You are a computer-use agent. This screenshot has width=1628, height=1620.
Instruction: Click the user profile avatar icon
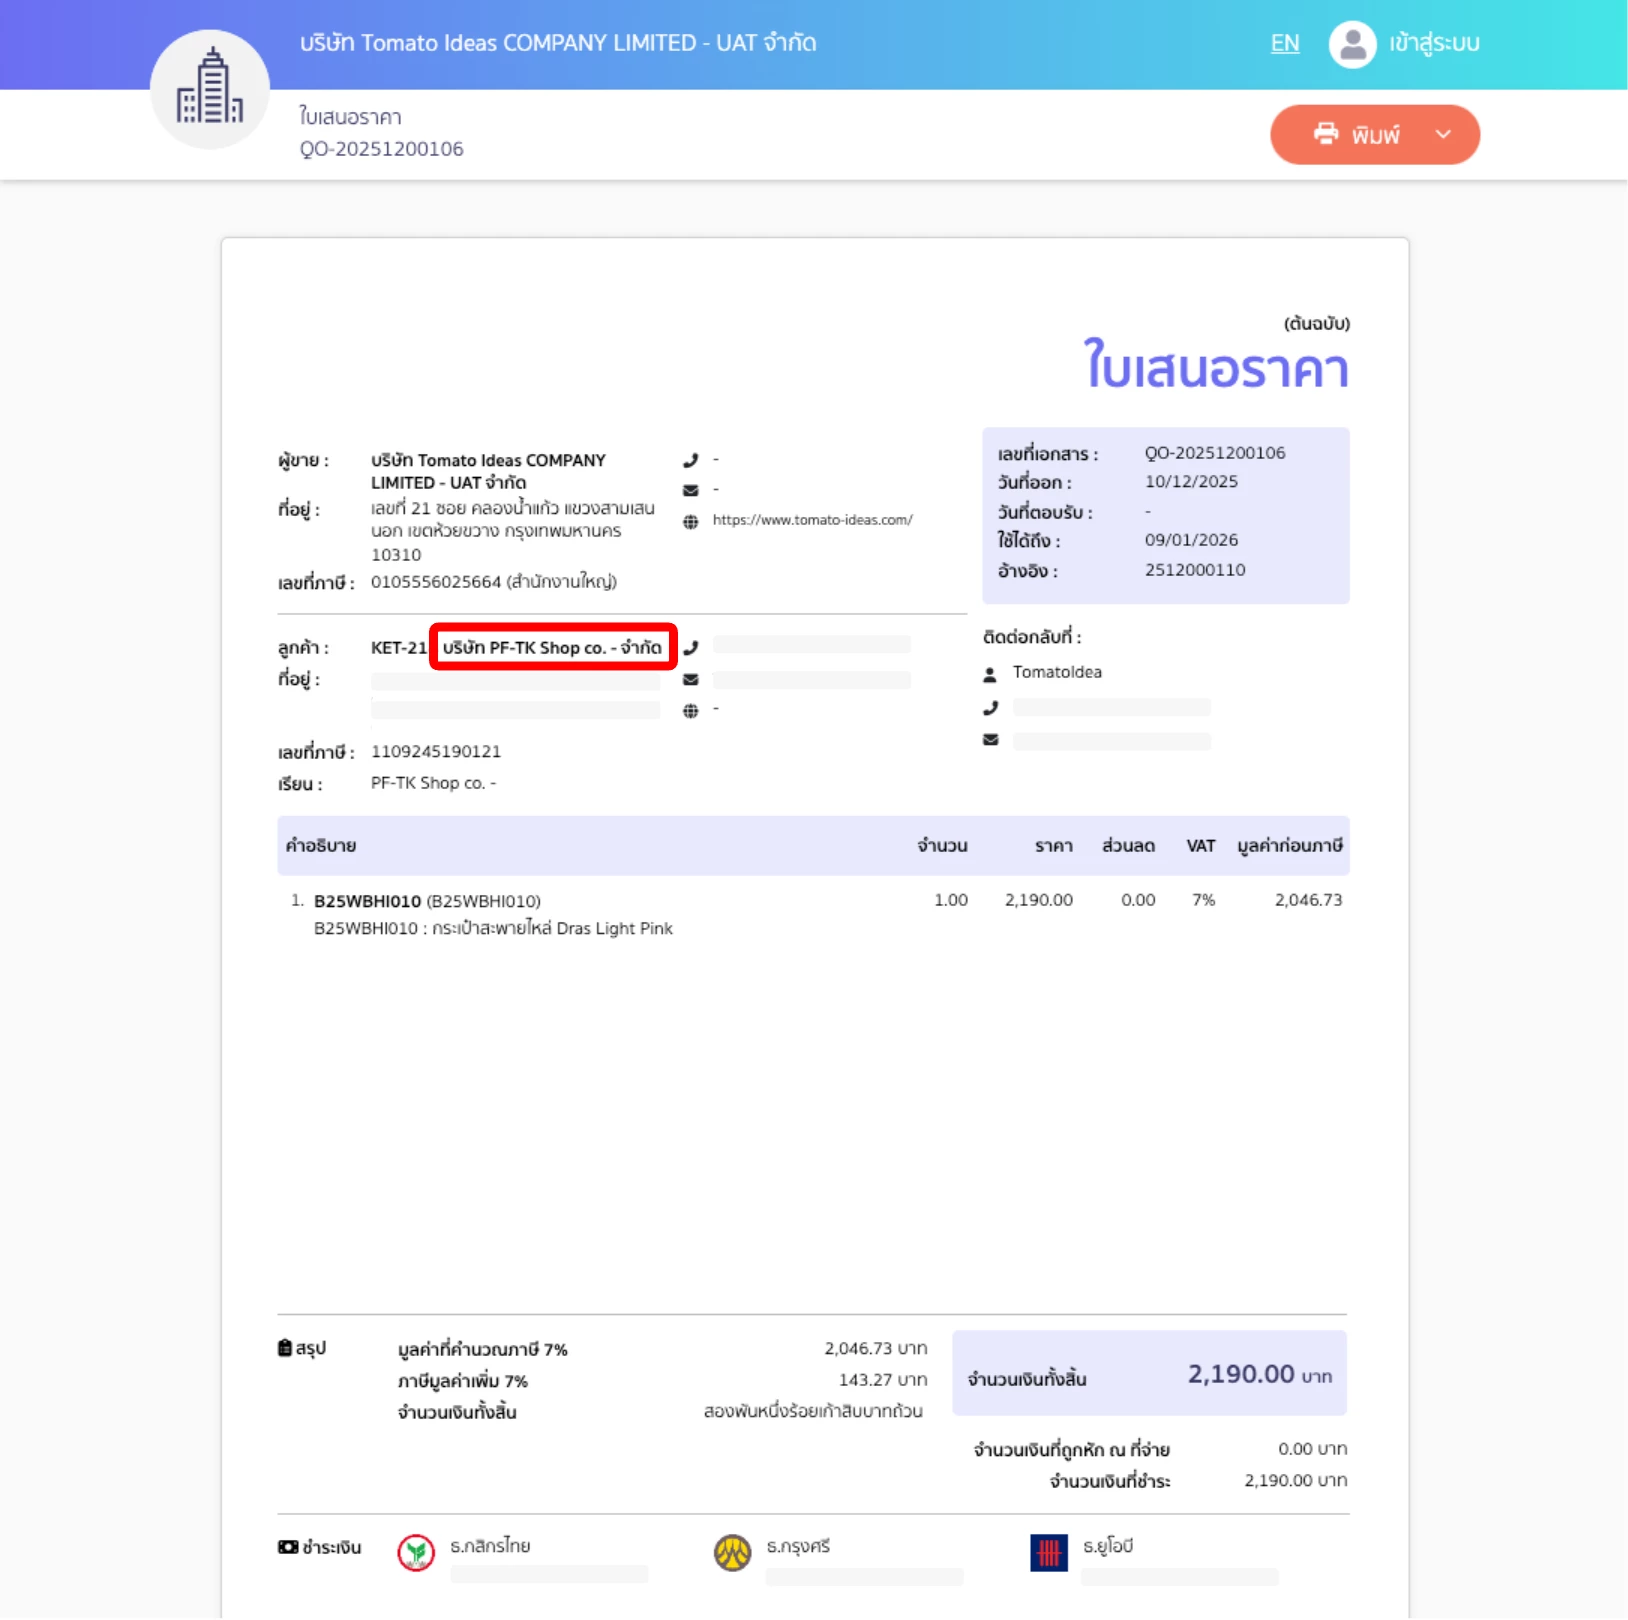(x=1352, y=44)
